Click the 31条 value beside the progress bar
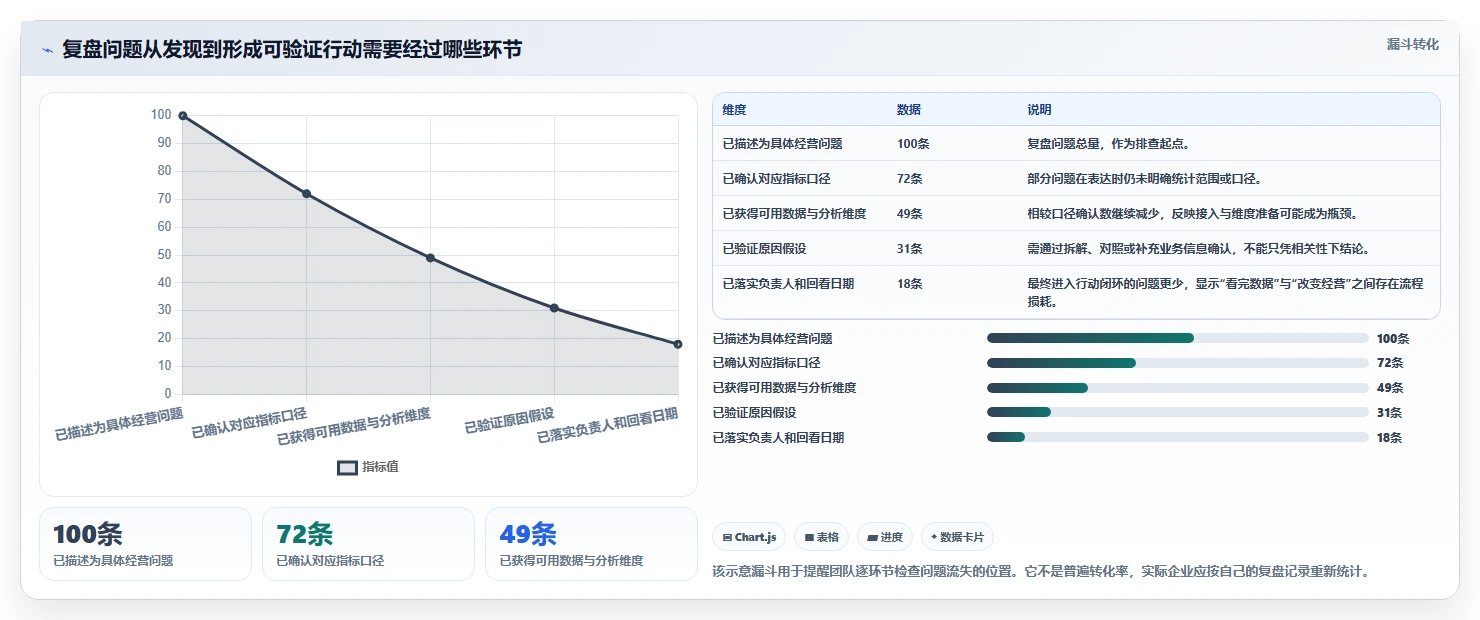Viewport: 1480px width, 620px height. tap(1390, 413)
